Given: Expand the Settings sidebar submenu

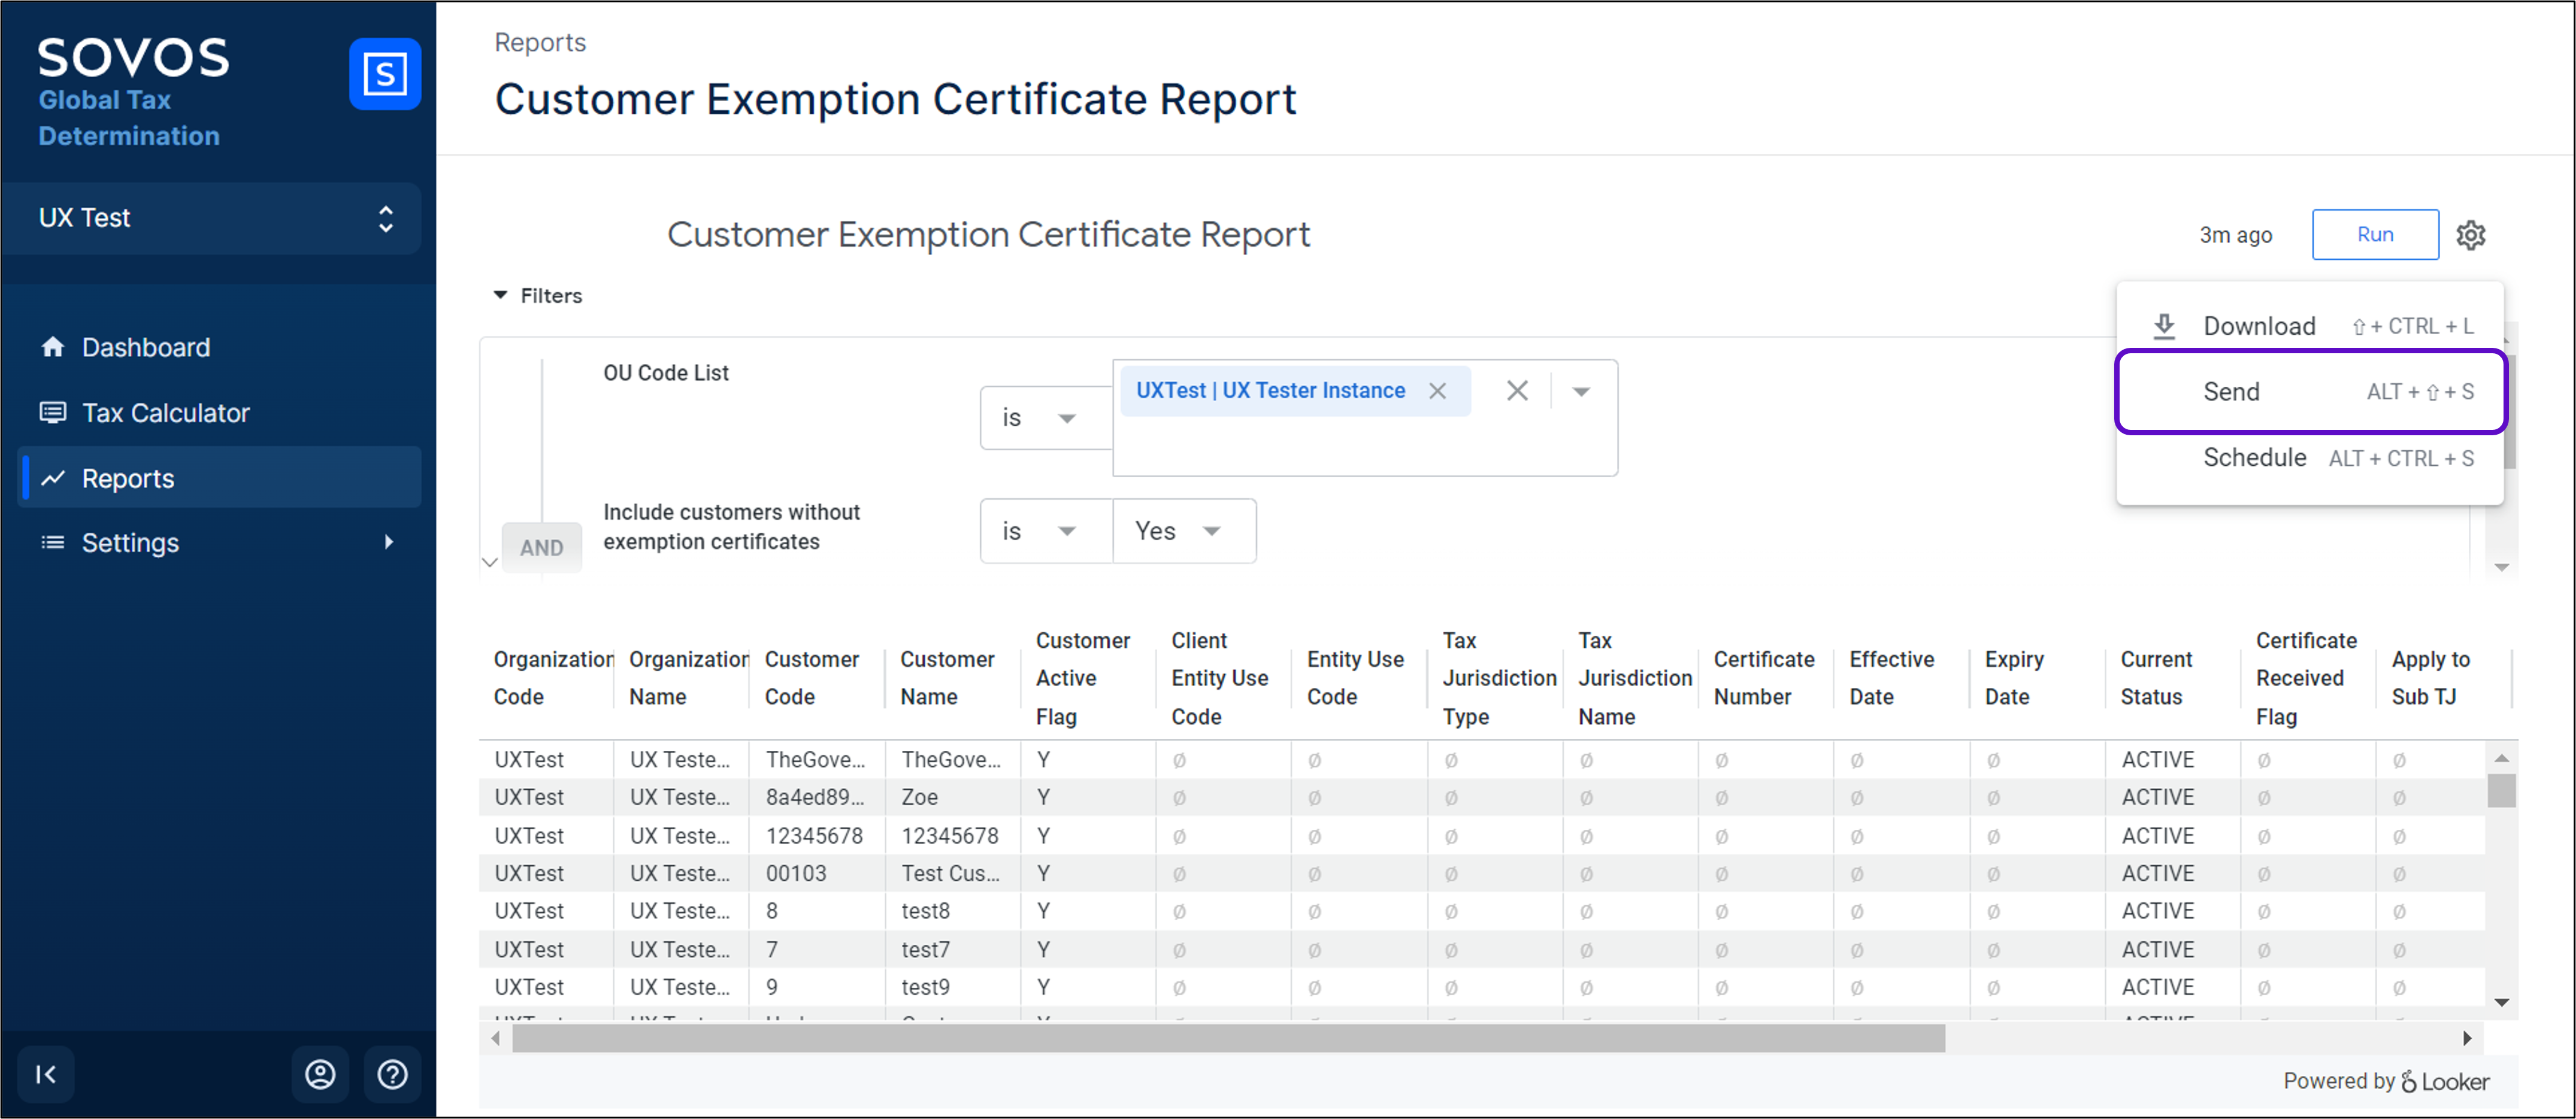Looking at the screenshot, I should click(388, 542).
